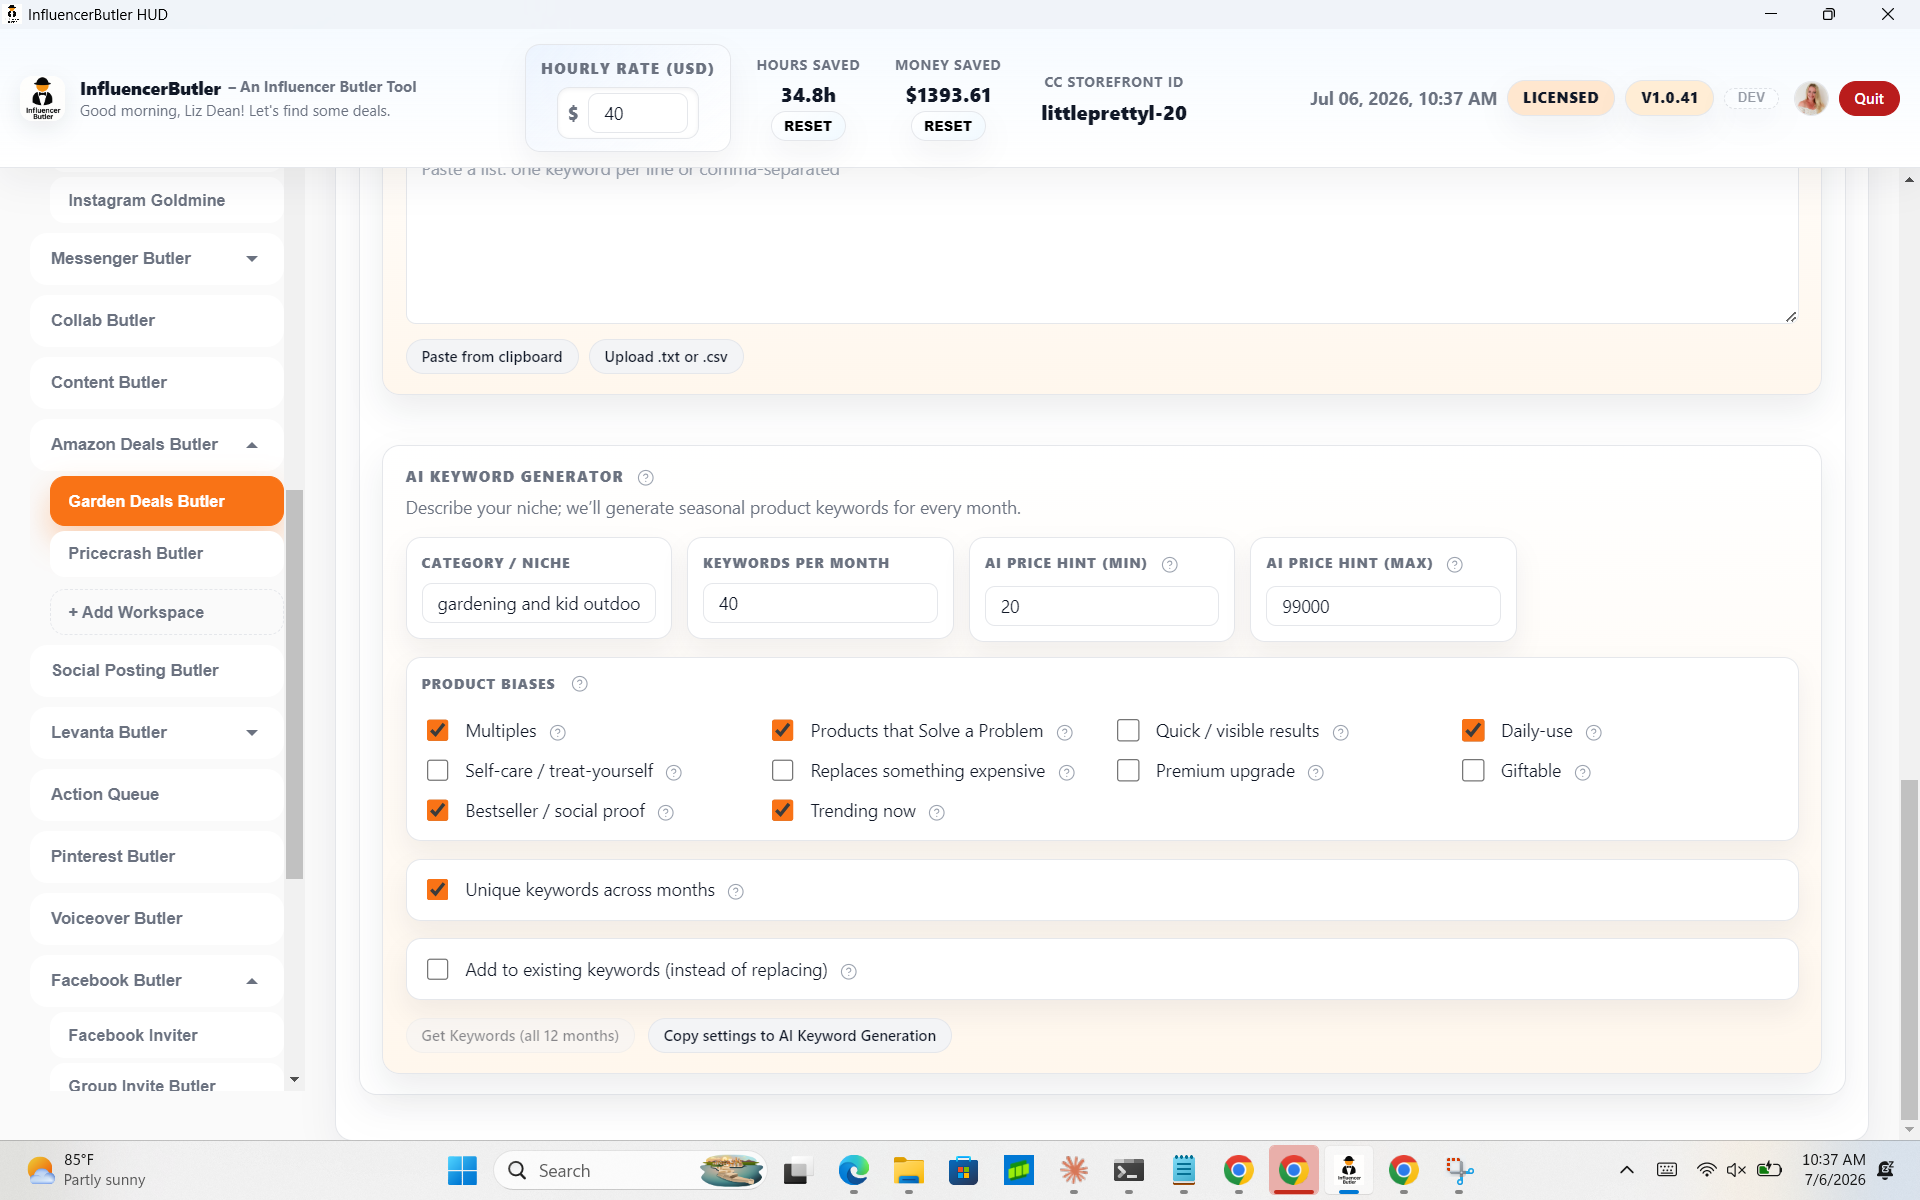
Task: Click Paste from clipboard button
Action: click(492, 357)
